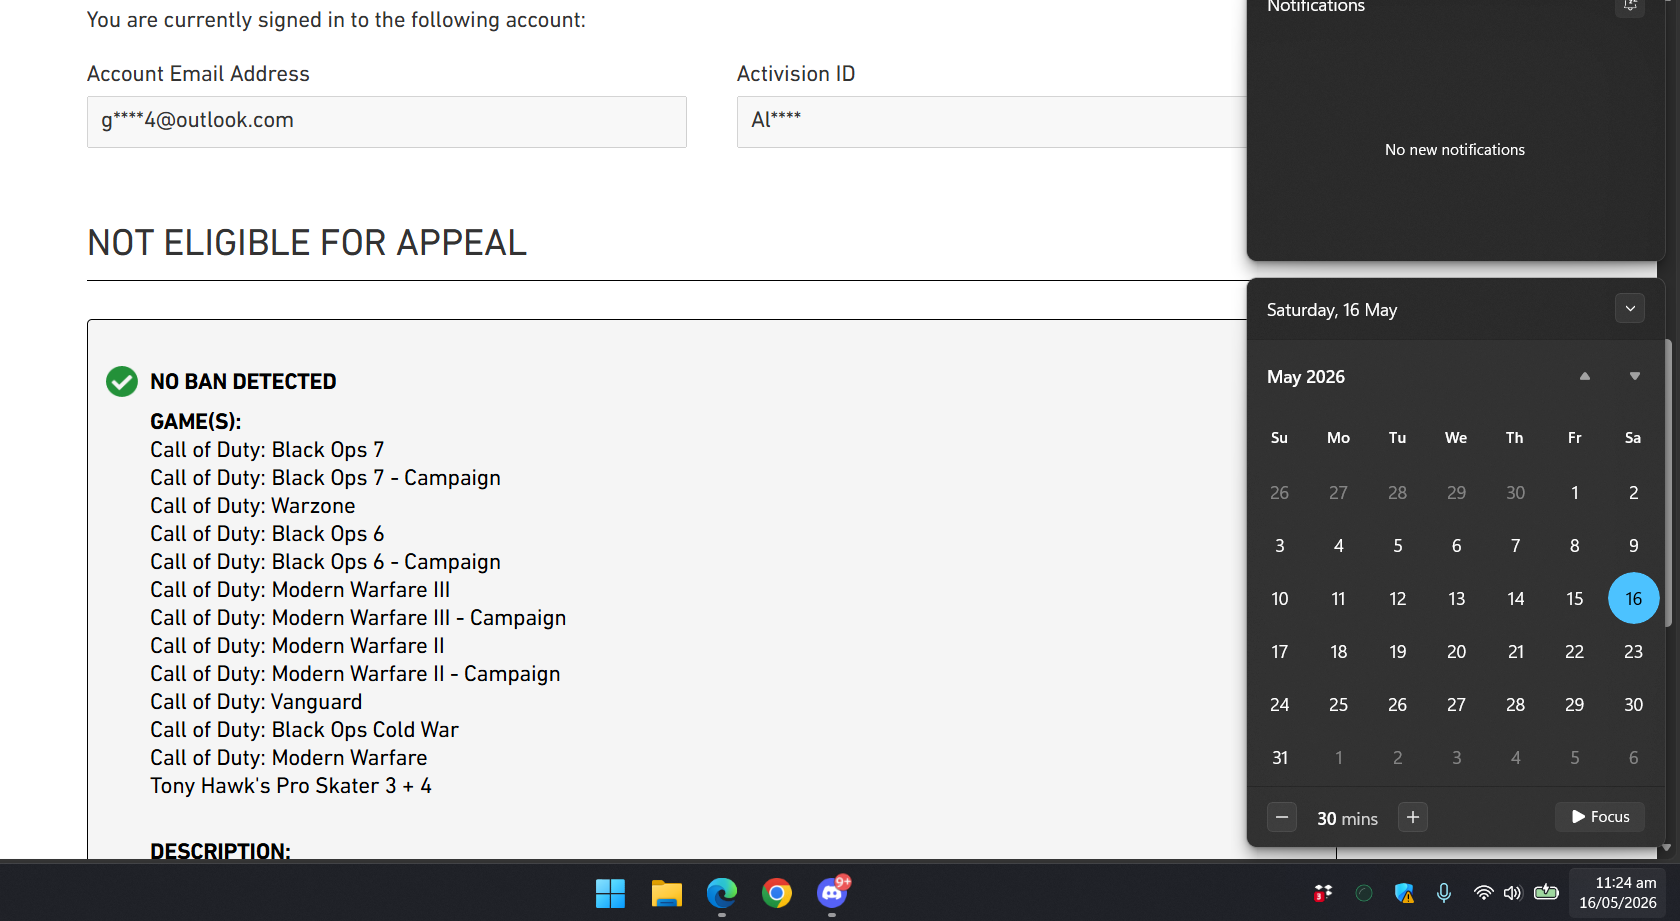
Task: Select May 20 in the calendar
Action: [1457, 651]
